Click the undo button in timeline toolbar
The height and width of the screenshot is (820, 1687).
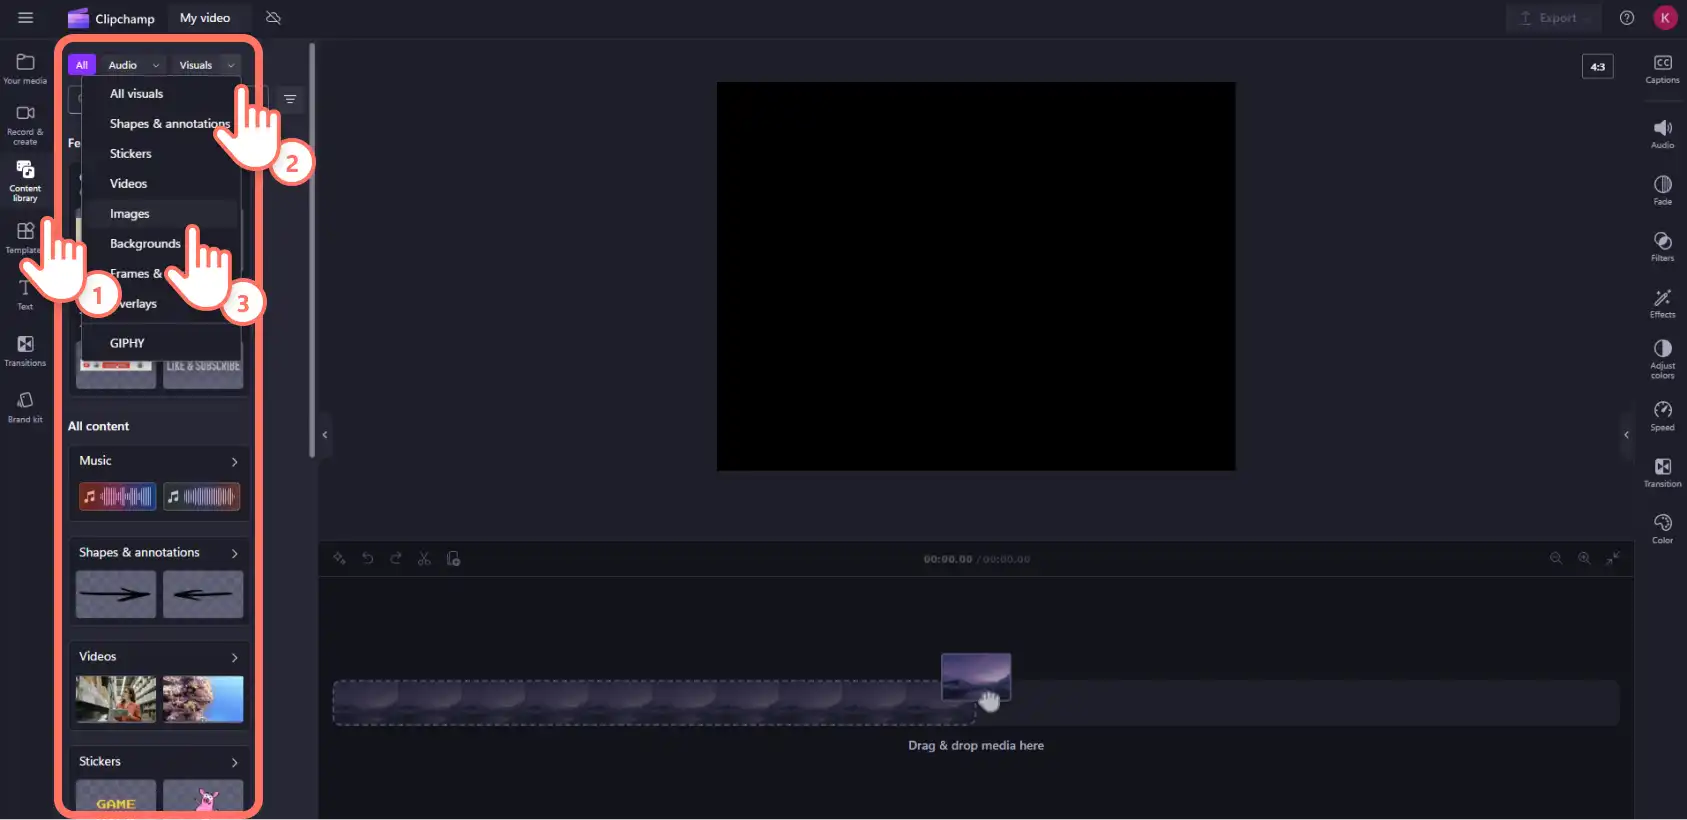tap(367, 558)
